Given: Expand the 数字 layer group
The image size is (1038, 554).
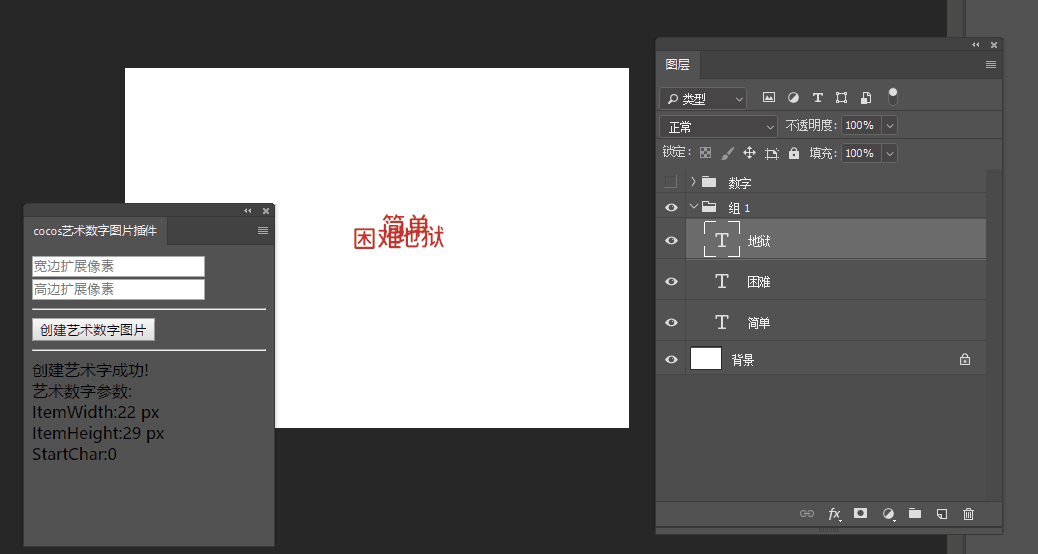Looking at the screenshot, I should (x=693, y=181).
